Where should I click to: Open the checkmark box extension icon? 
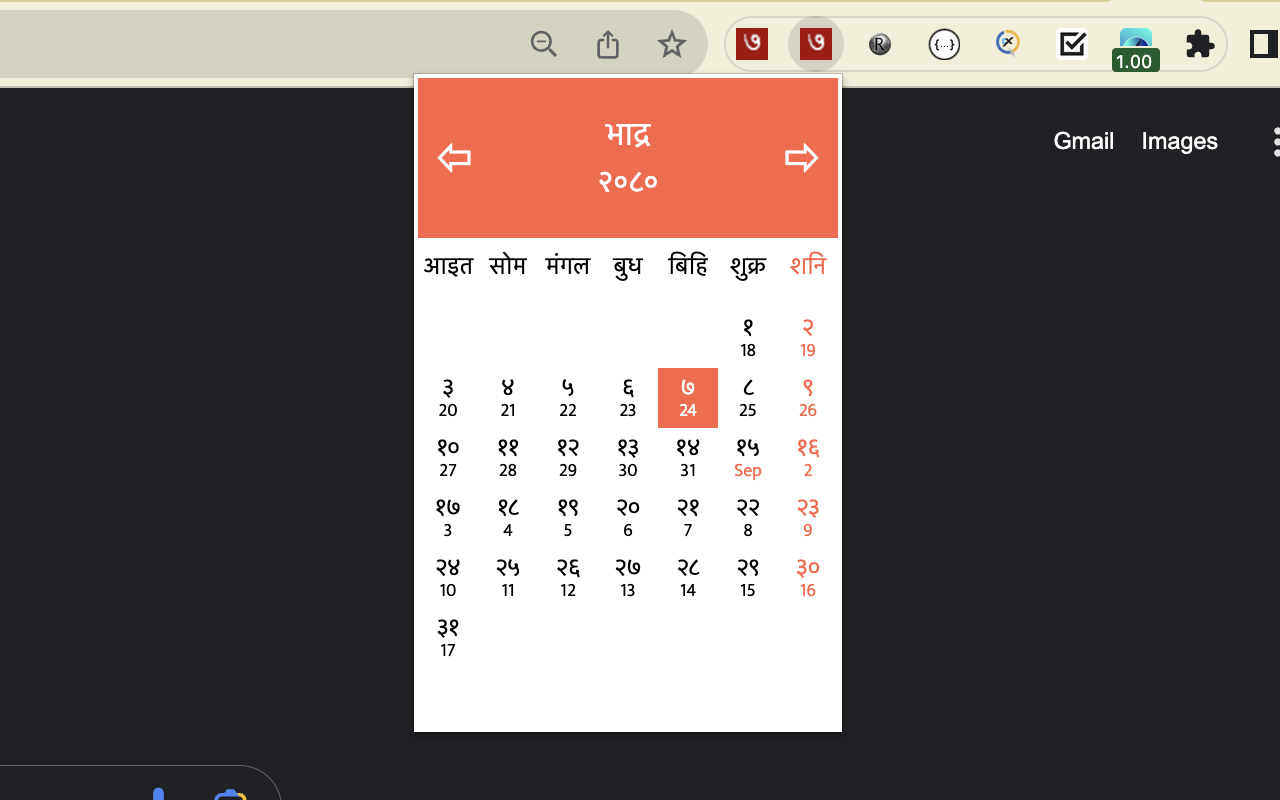1072,44
